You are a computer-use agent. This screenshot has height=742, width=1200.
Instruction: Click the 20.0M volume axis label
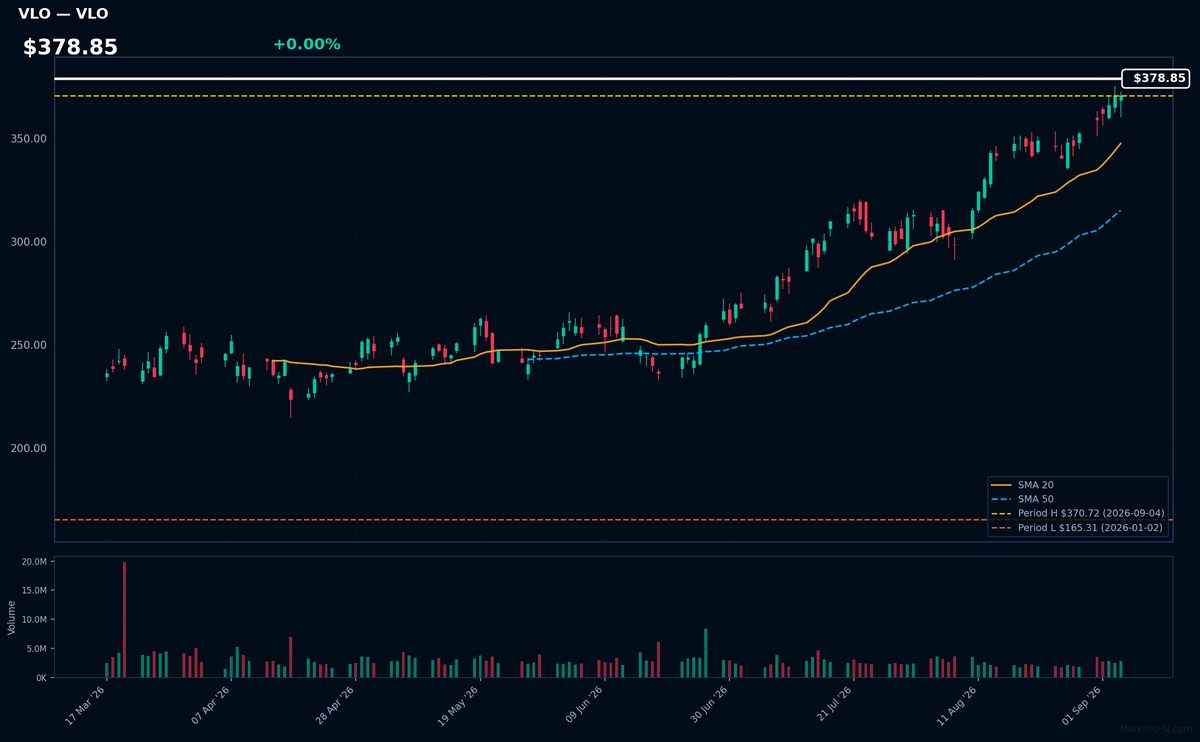pos(34,562)
